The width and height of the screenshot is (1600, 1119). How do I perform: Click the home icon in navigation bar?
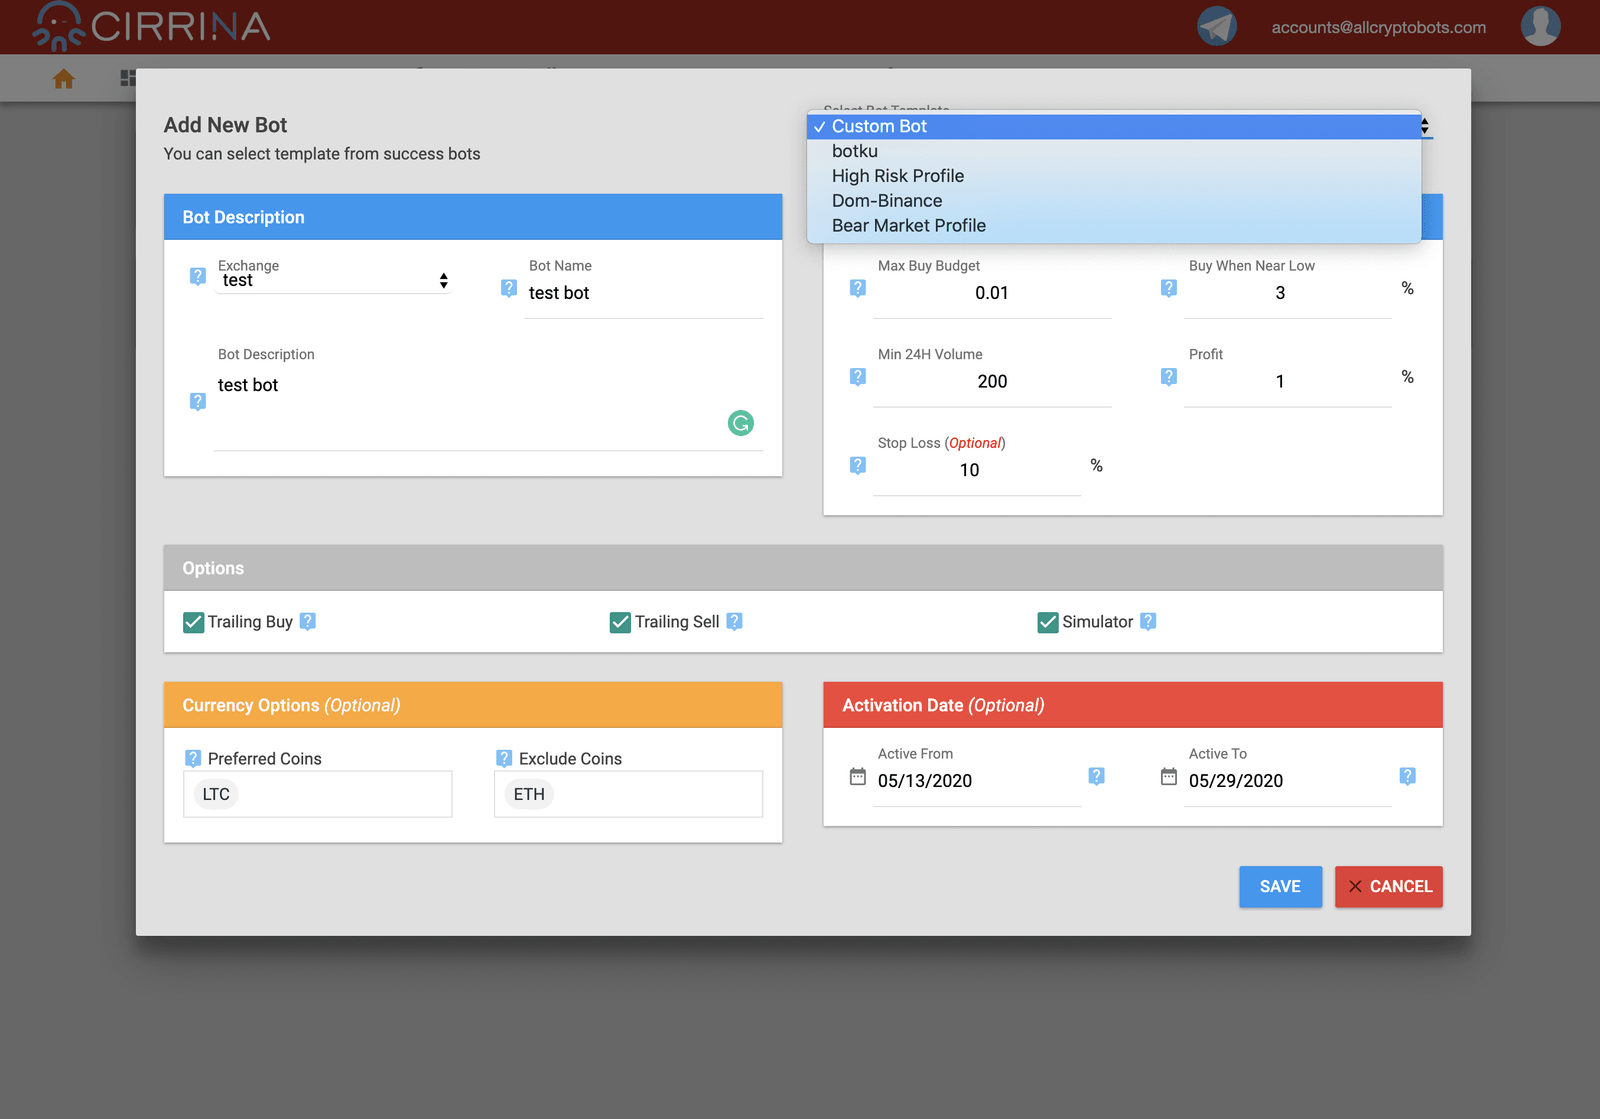pos(64,79)
